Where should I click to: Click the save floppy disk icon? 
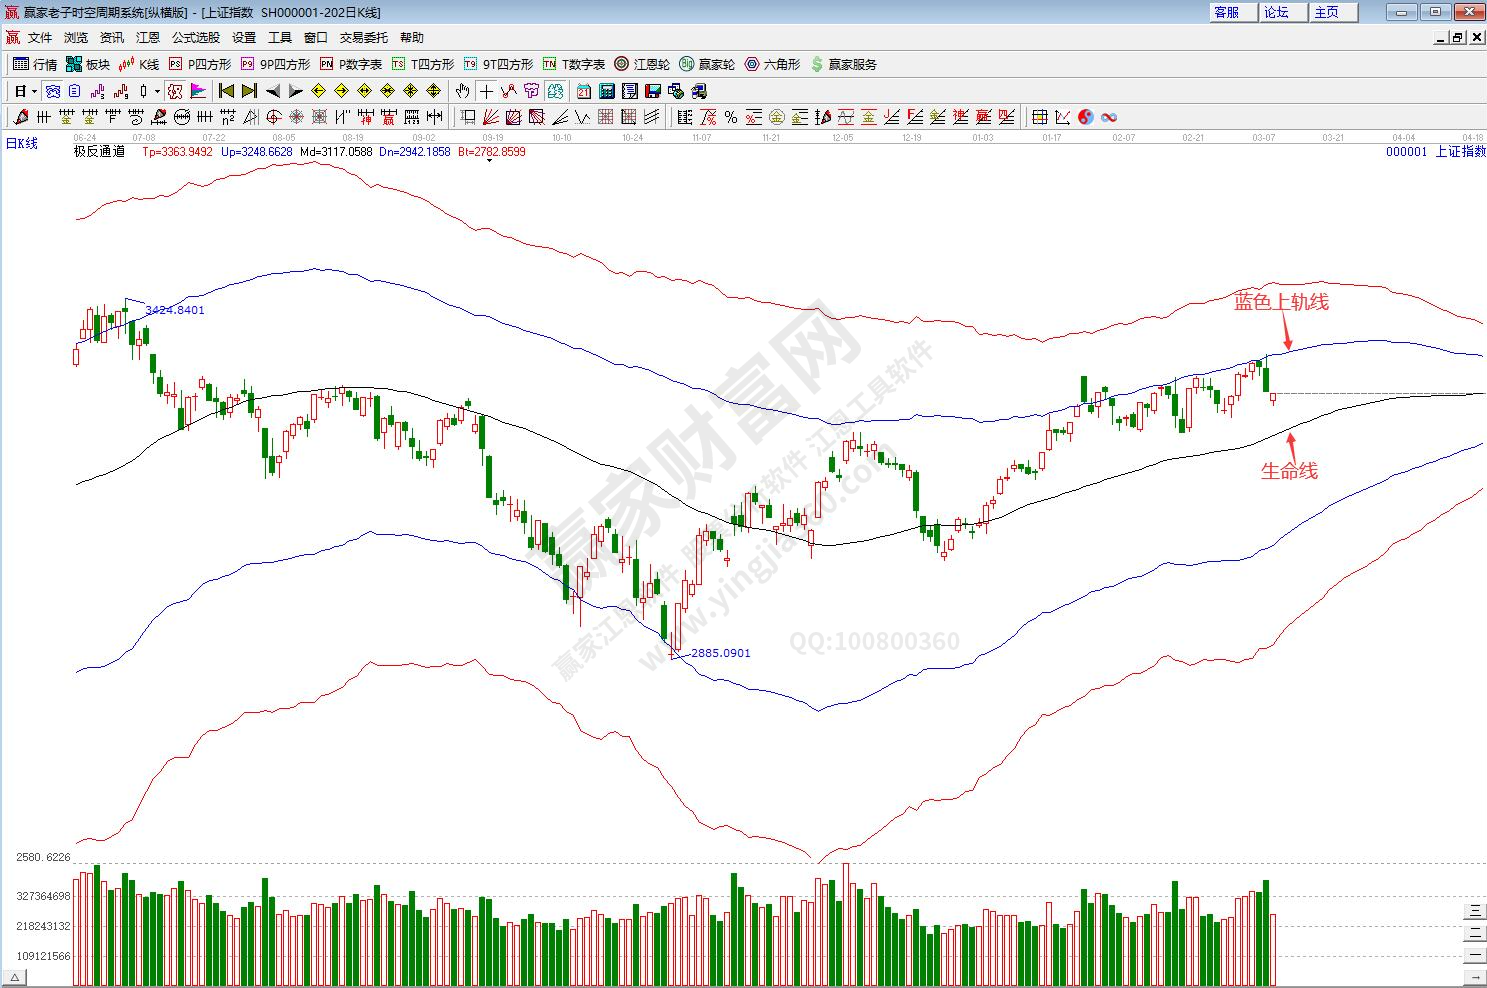click(x=653, y=91)
